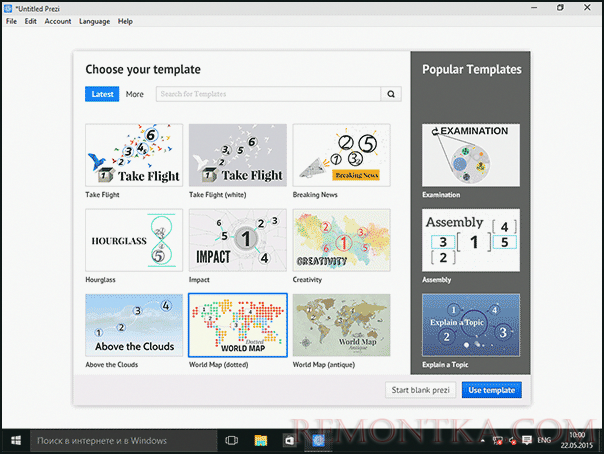Select the Hourglass template thumbnail
The height and width of the screenshot is (454, 604).
(x=134, y=240)
